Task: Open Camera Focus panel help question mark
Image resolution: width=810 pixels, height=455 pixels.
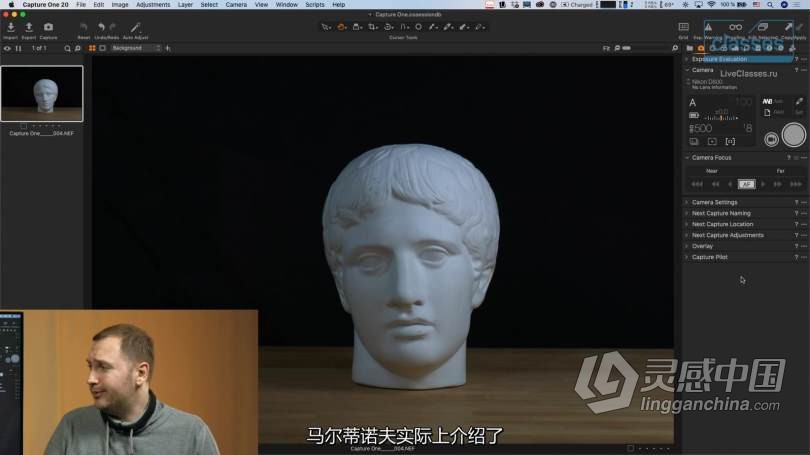Action: [x=789, y=158]
